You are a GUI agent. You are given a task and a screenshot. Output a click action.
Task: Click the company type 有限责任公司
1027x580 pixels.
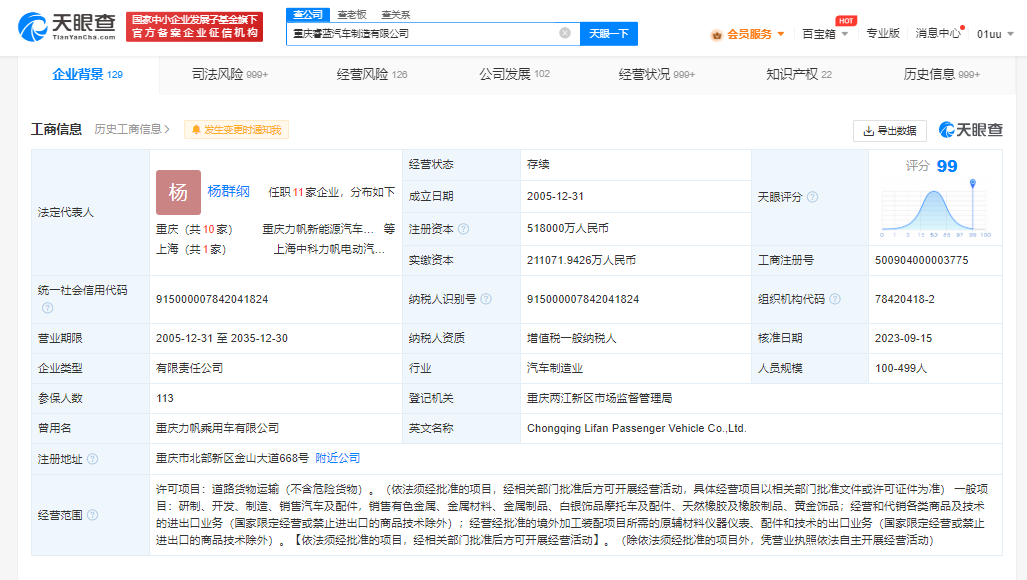pos(189,369)
